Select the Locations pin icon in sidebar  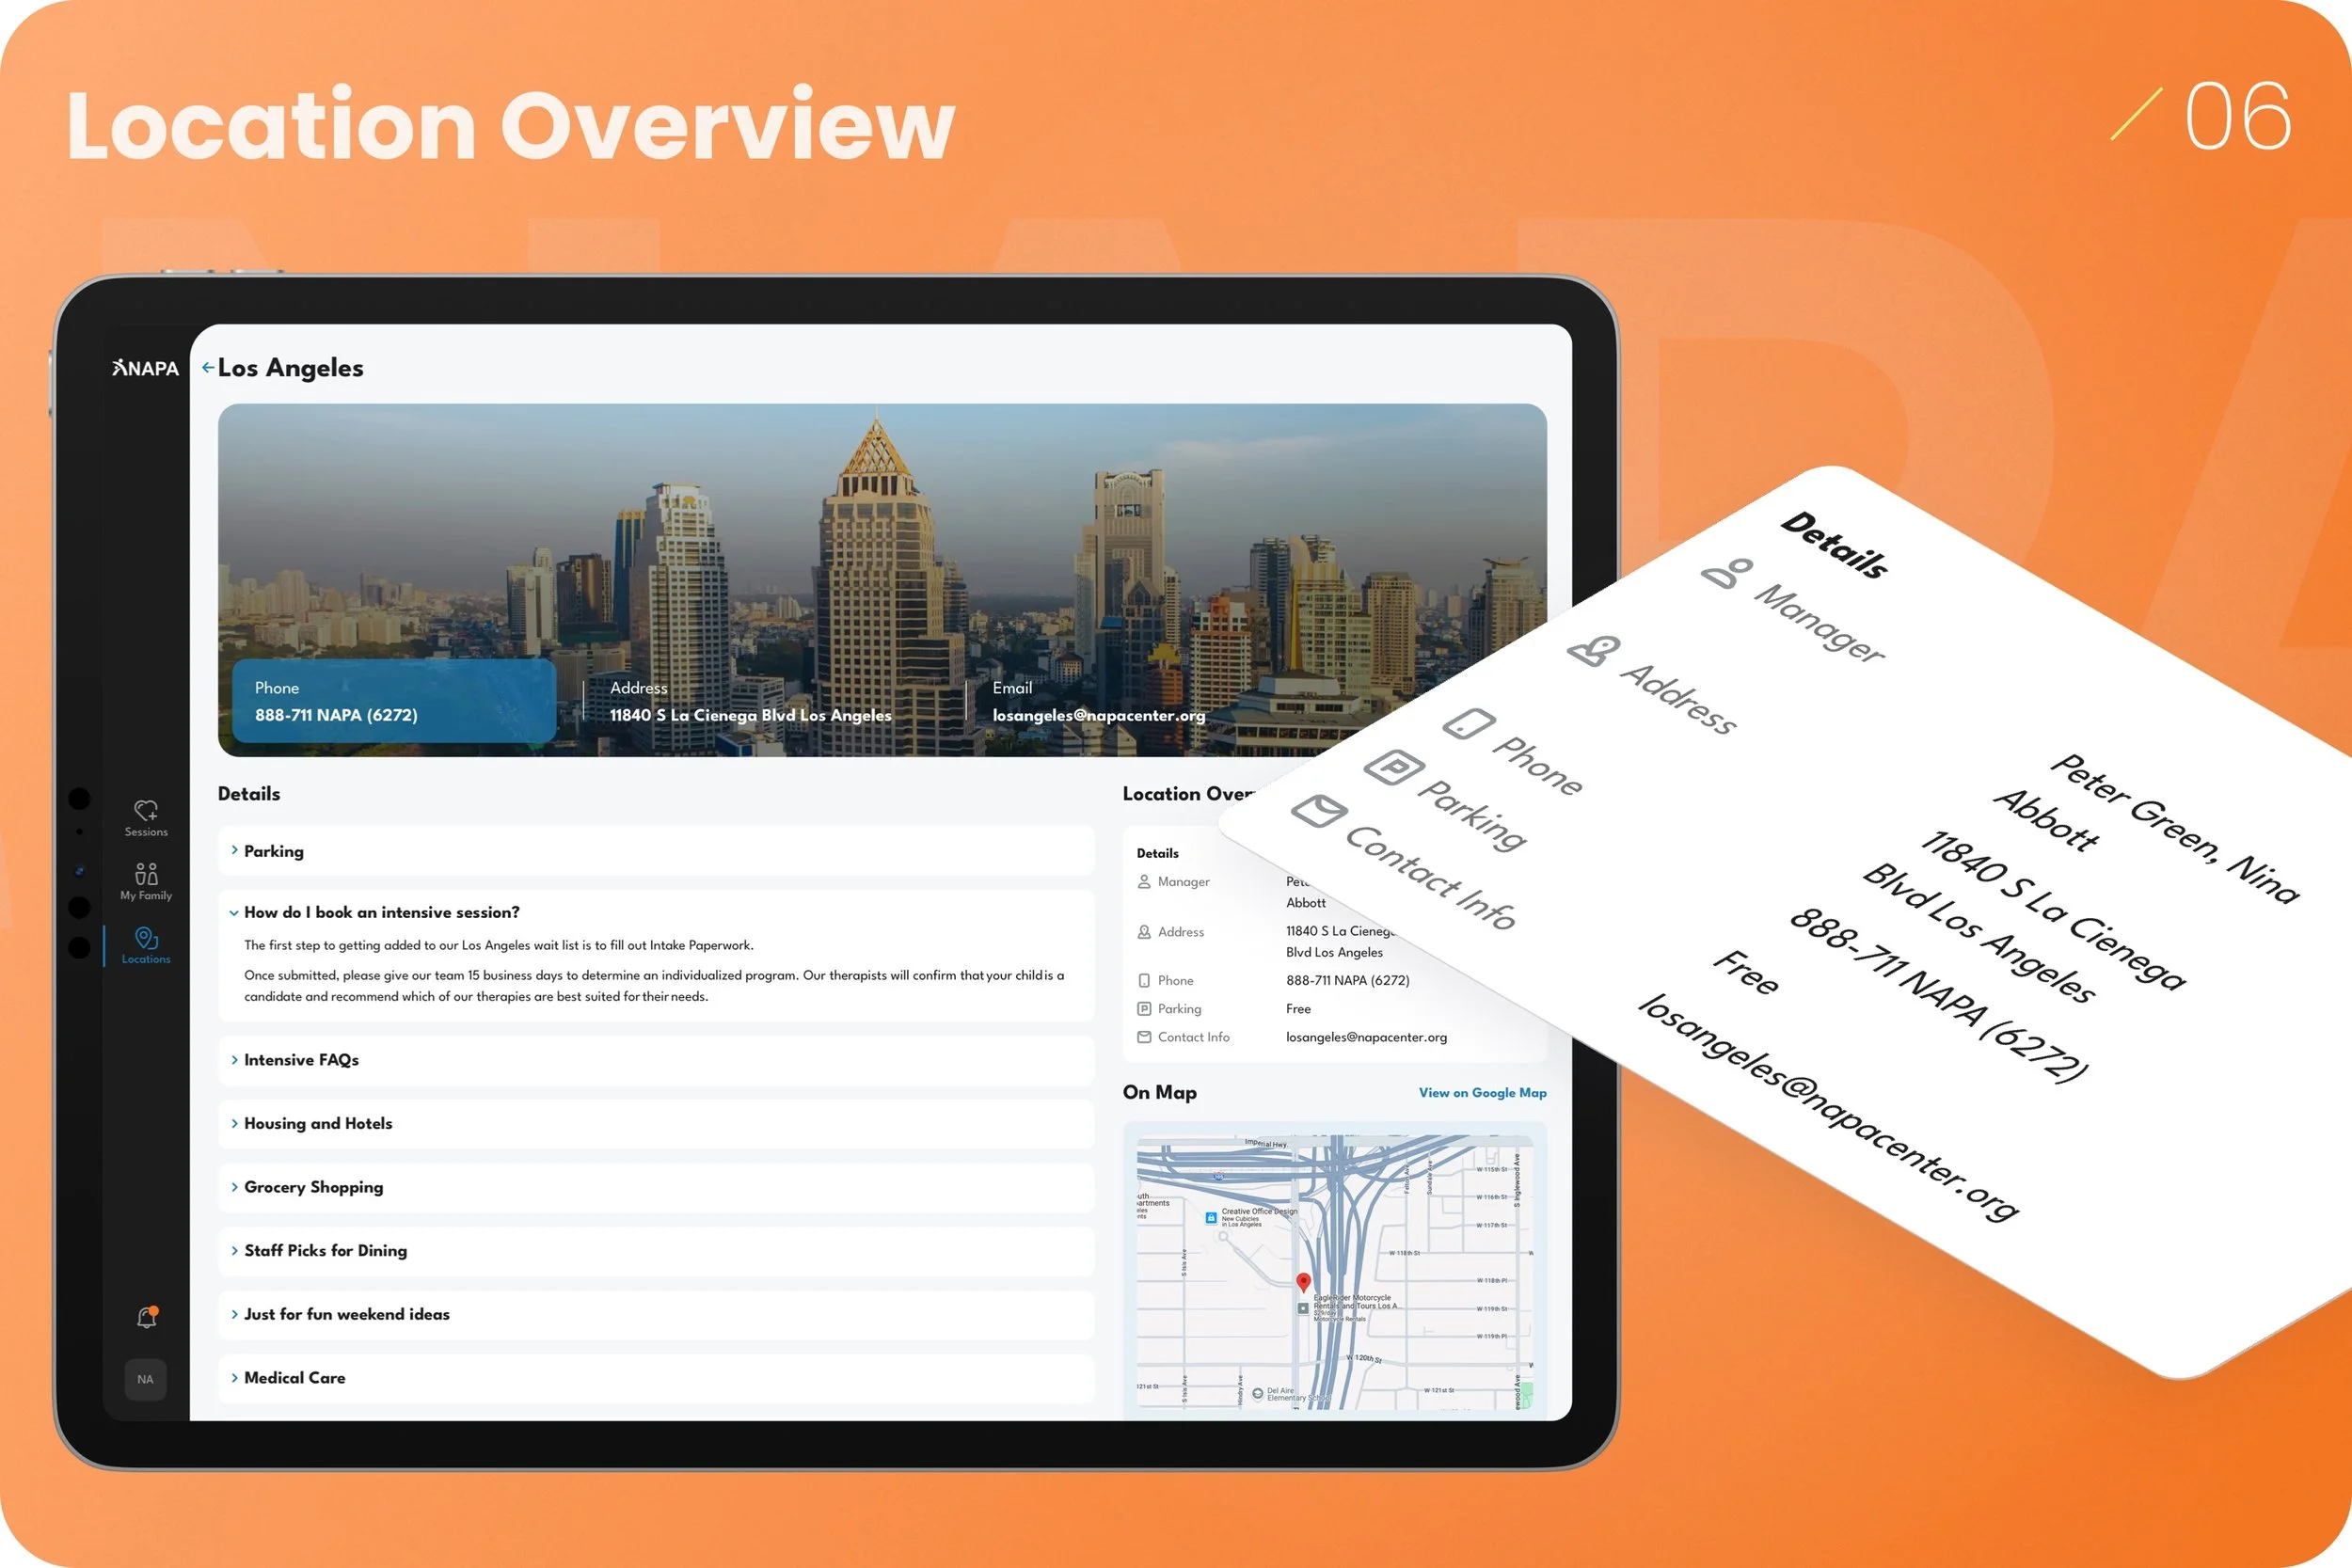pyautogui.click(x=146, y=938)
